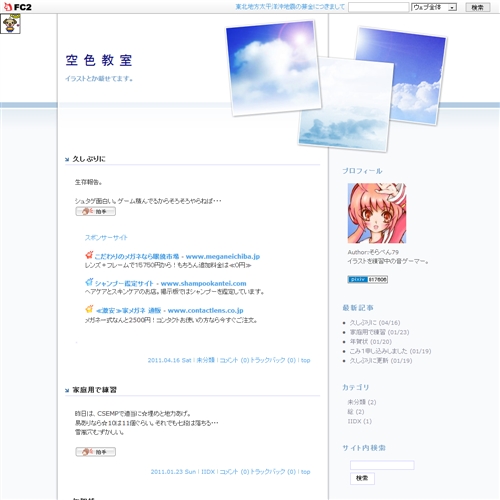Click the 拍手 clap button under first post

(96, 211)
